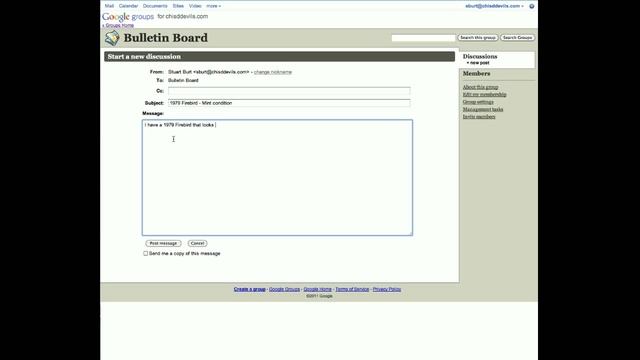Open Mail in the top navigation bar
Viewport: 640px width, 360px height.
coord(109,6)
